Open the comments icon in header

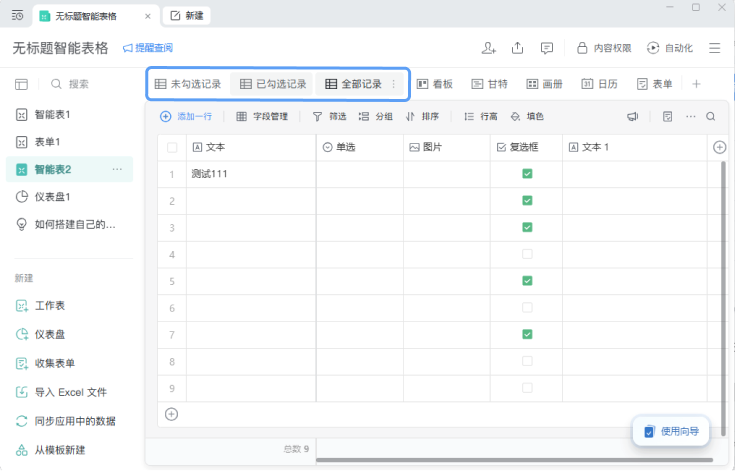(547, 48)
